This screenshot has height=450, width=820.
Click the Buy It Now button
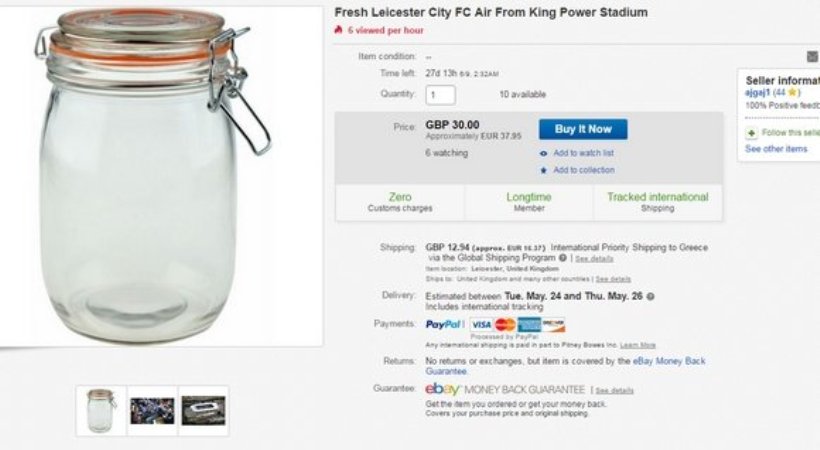(583, 129)
